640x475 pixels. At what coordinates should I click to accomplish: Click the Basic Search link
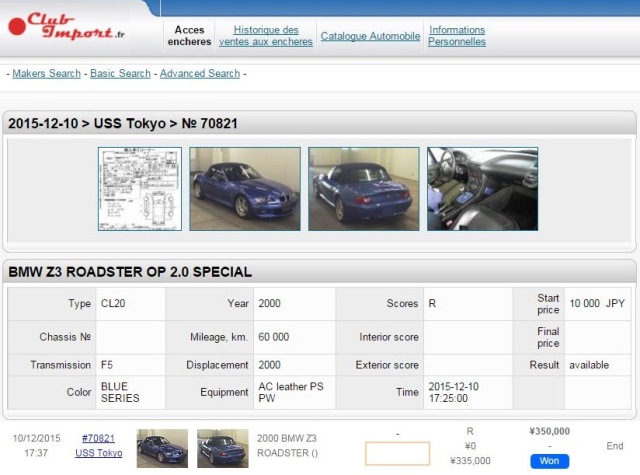(x=120, y=73)
